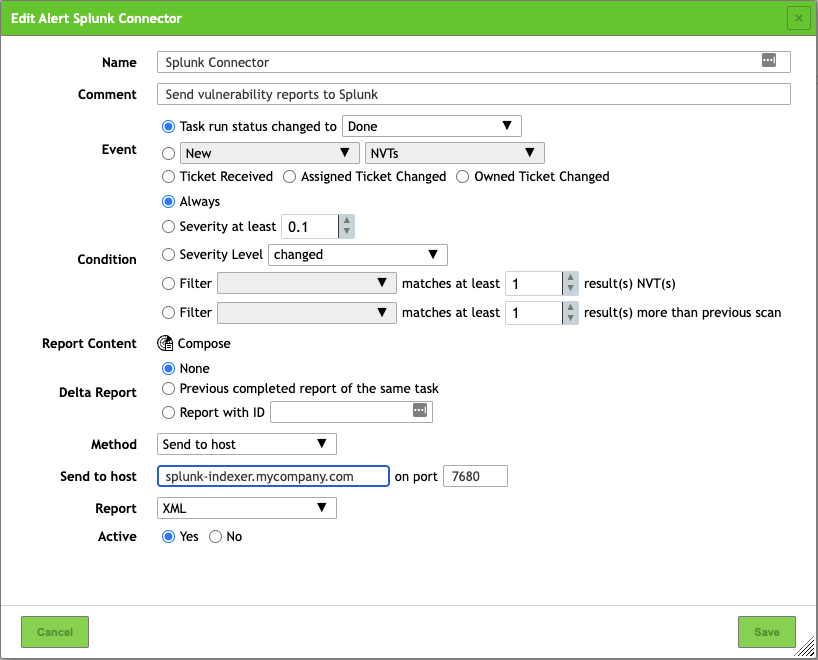Decrease Severity at least value

click(346, 232)
